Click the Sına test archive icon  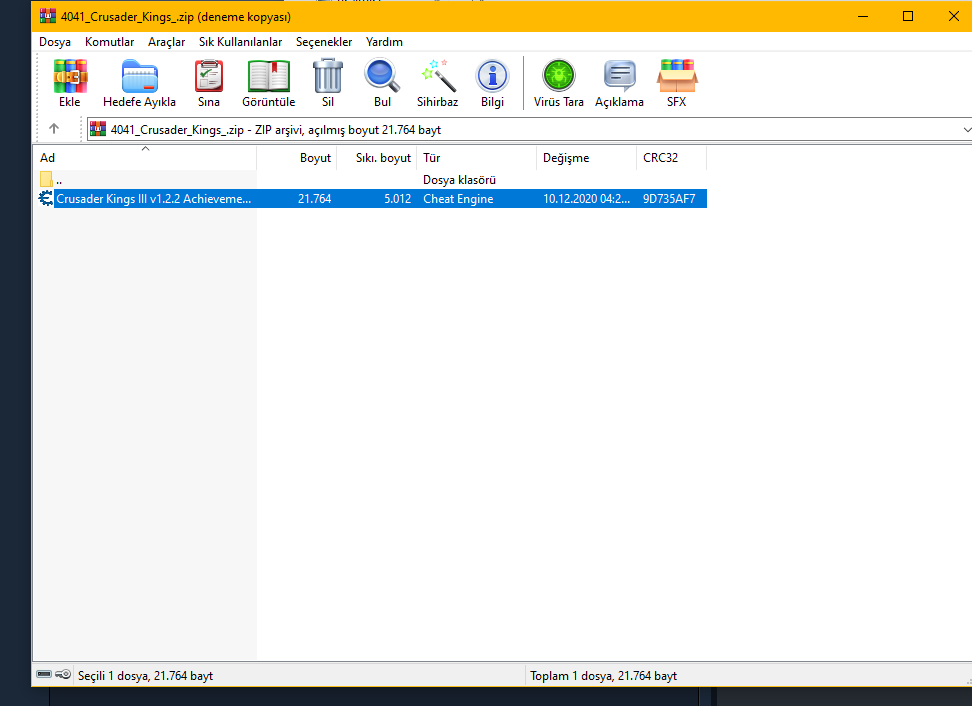pyautogui.click(x=209, y=76)
